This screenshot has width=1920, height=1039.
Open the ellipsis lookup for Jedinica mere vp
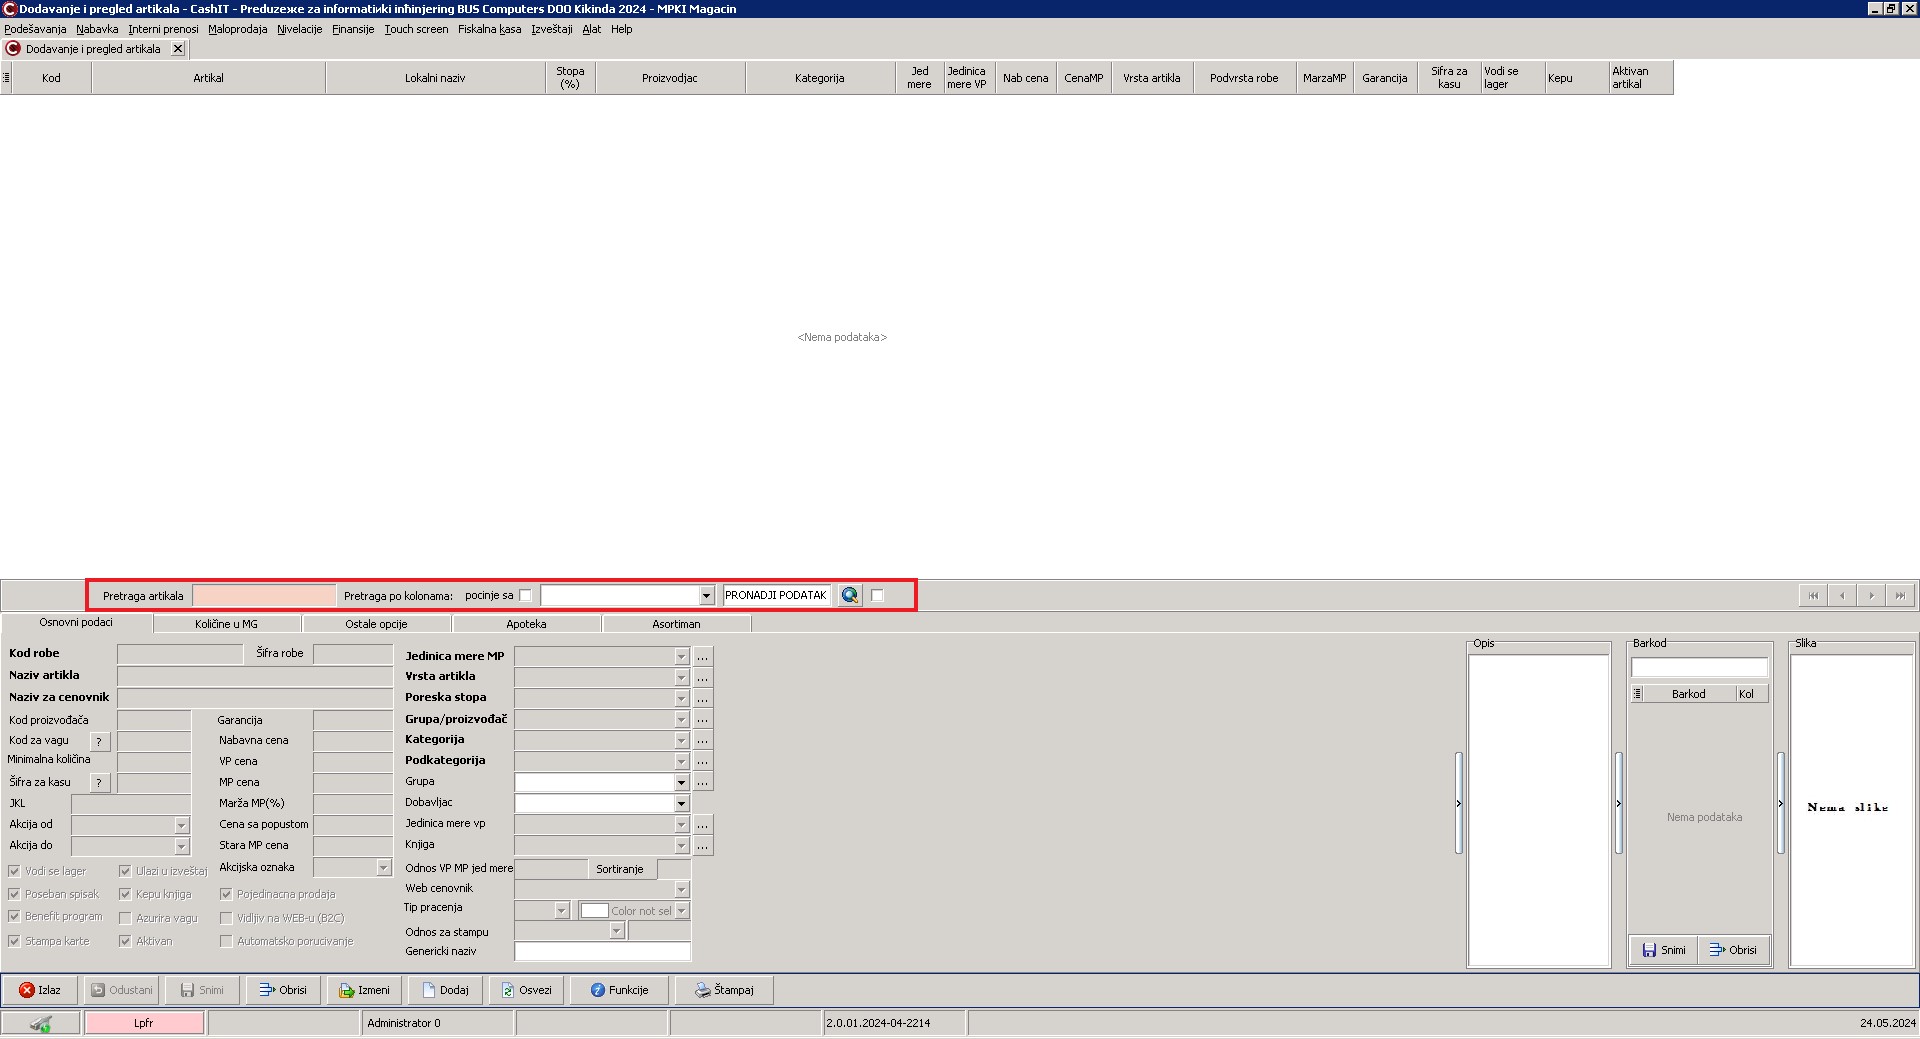click(703, 825)
